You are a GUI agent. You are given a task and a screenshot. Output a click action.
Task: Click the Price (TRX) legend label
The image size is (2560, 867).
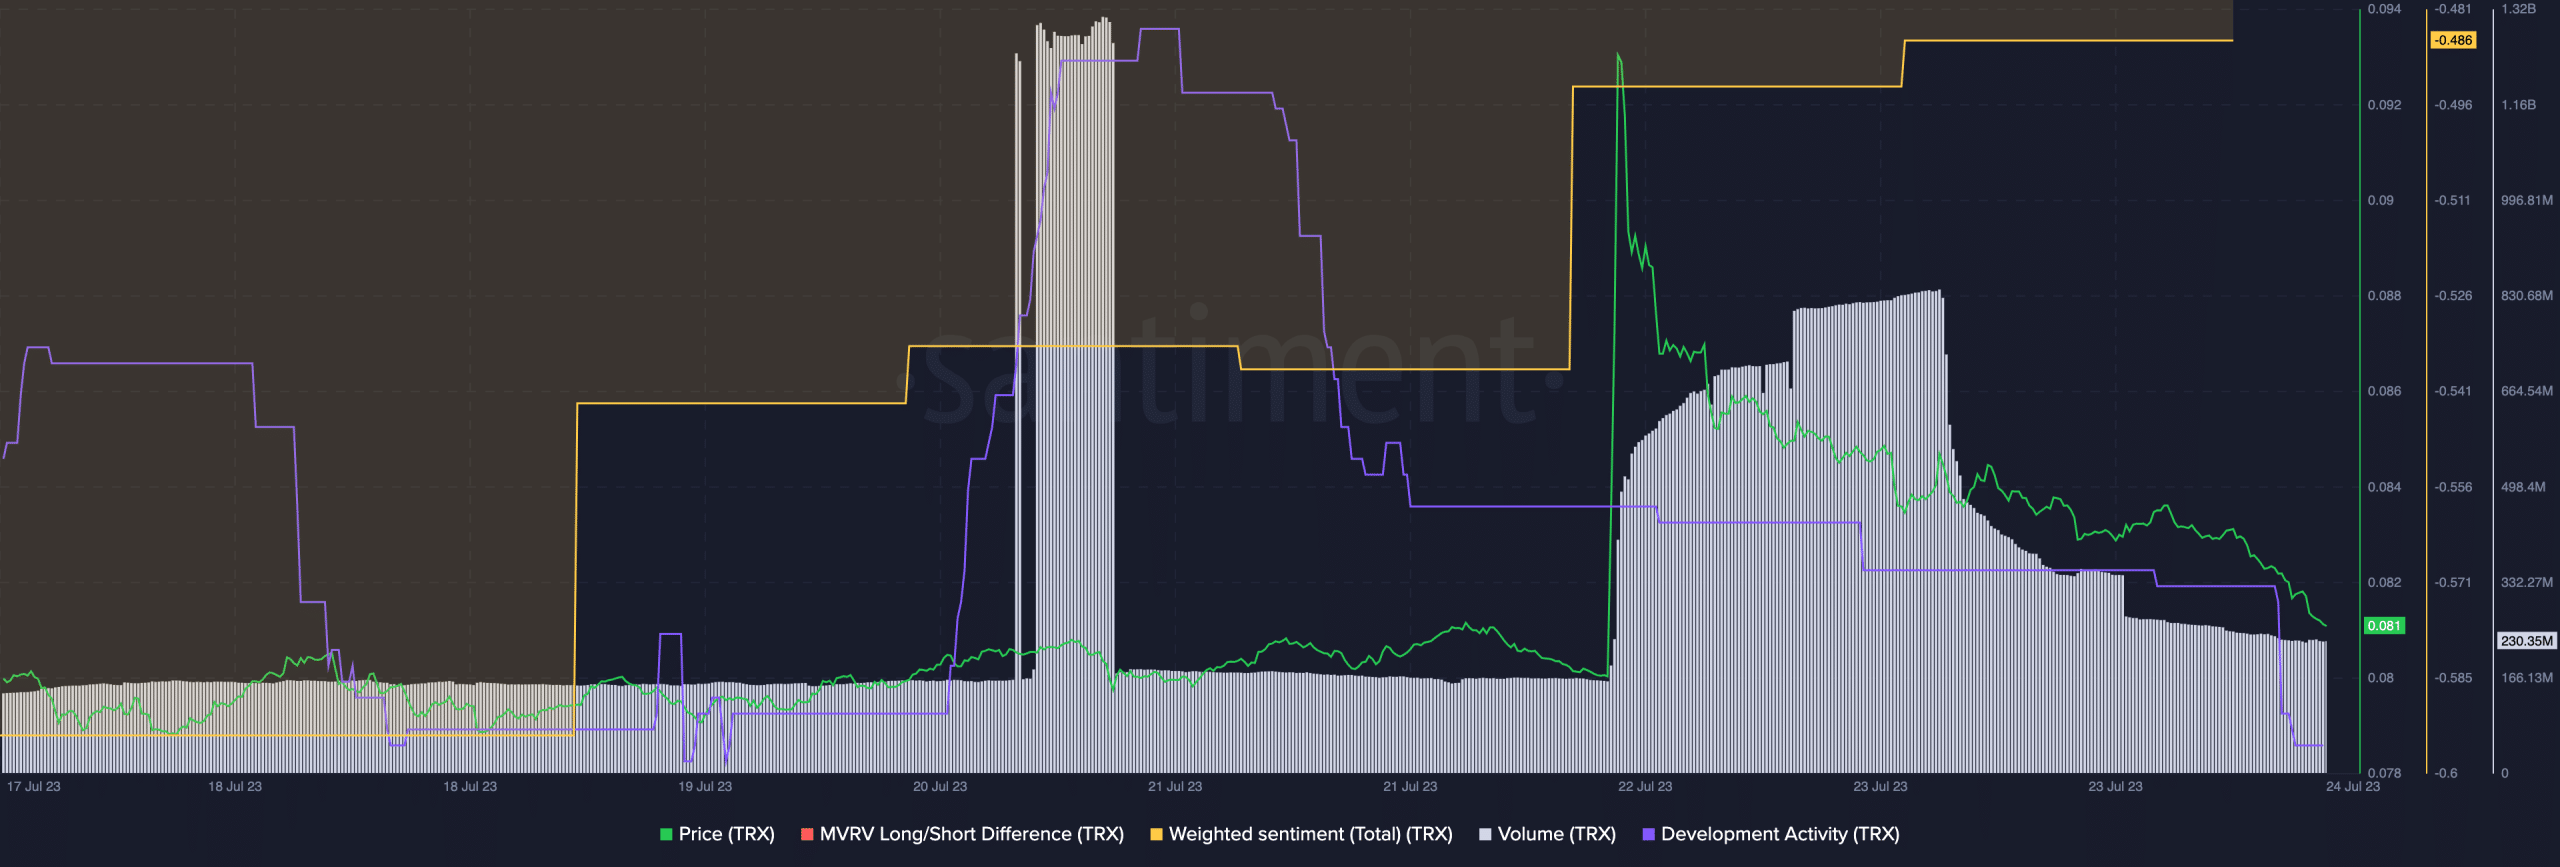(x=726, y=834)
